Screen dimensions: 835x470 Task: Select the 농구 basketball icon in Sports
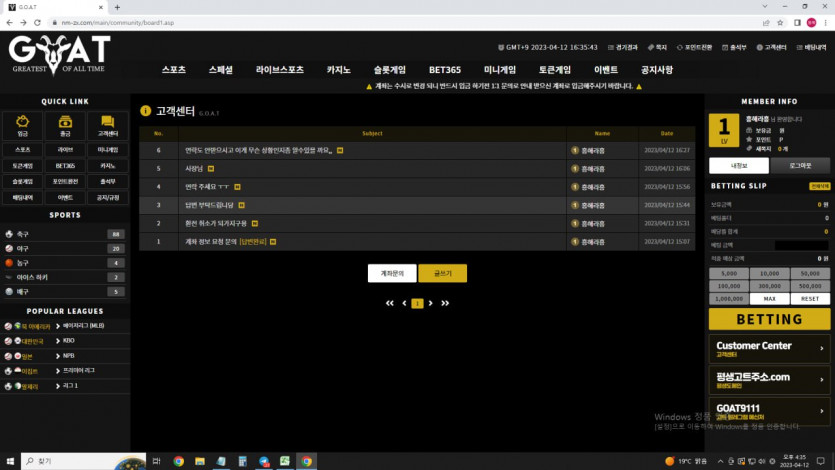(9, 263)
